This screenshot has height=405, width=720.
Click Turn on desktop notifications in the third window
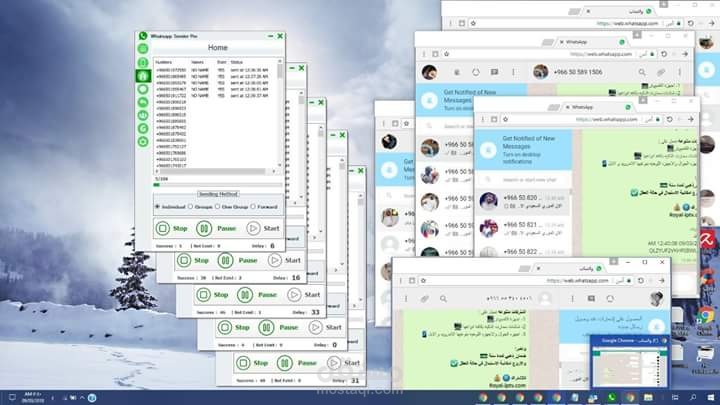(x=521, y=158)
